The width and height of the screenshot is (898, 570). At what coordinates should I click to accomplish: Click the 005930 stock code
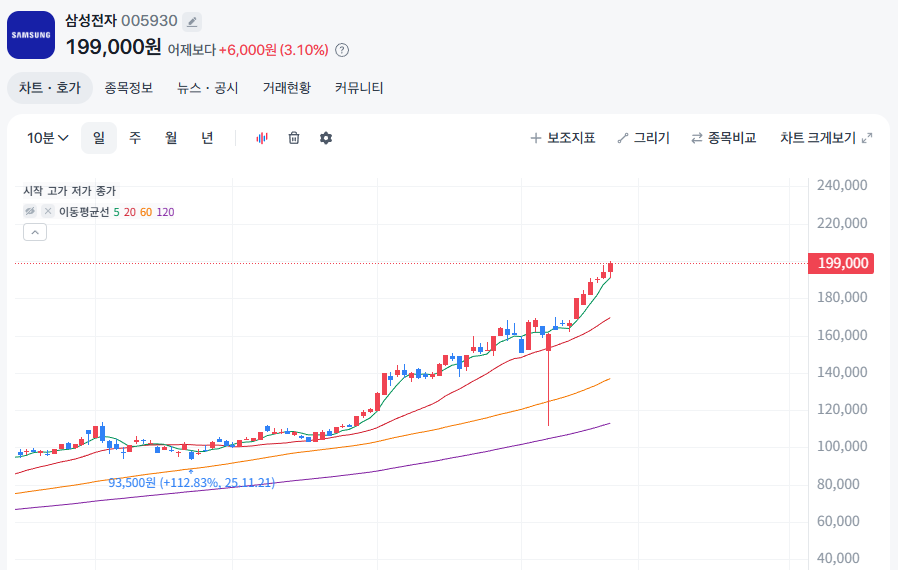[x=149, y=21]
